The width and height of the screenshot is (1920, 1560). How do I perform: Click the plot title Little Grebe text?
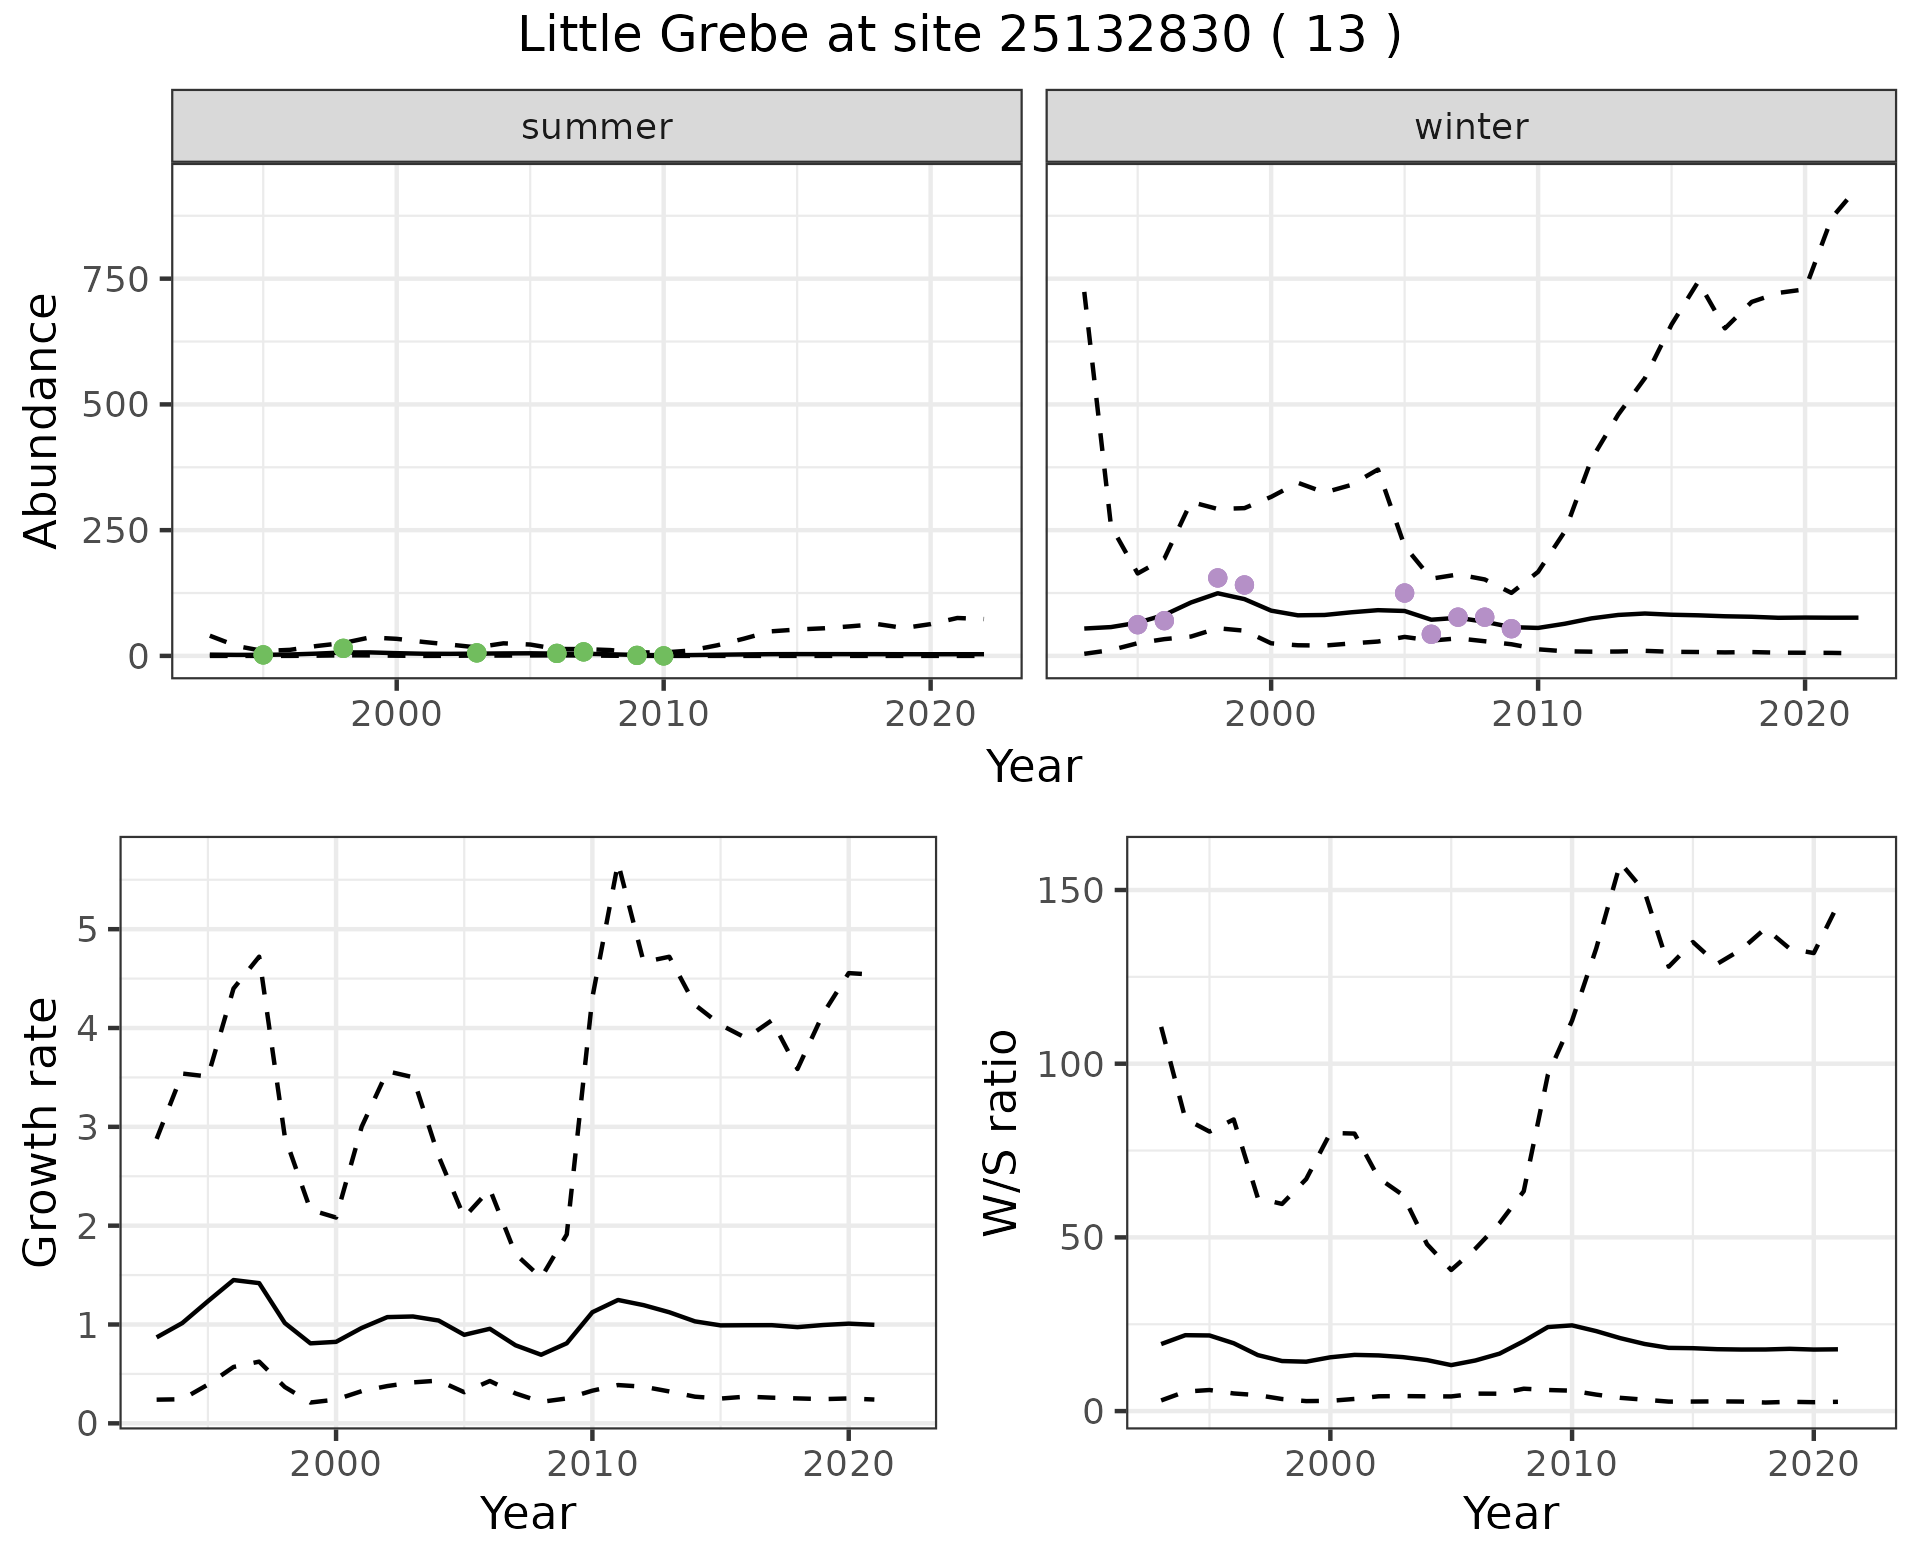[x=958, y=35]
